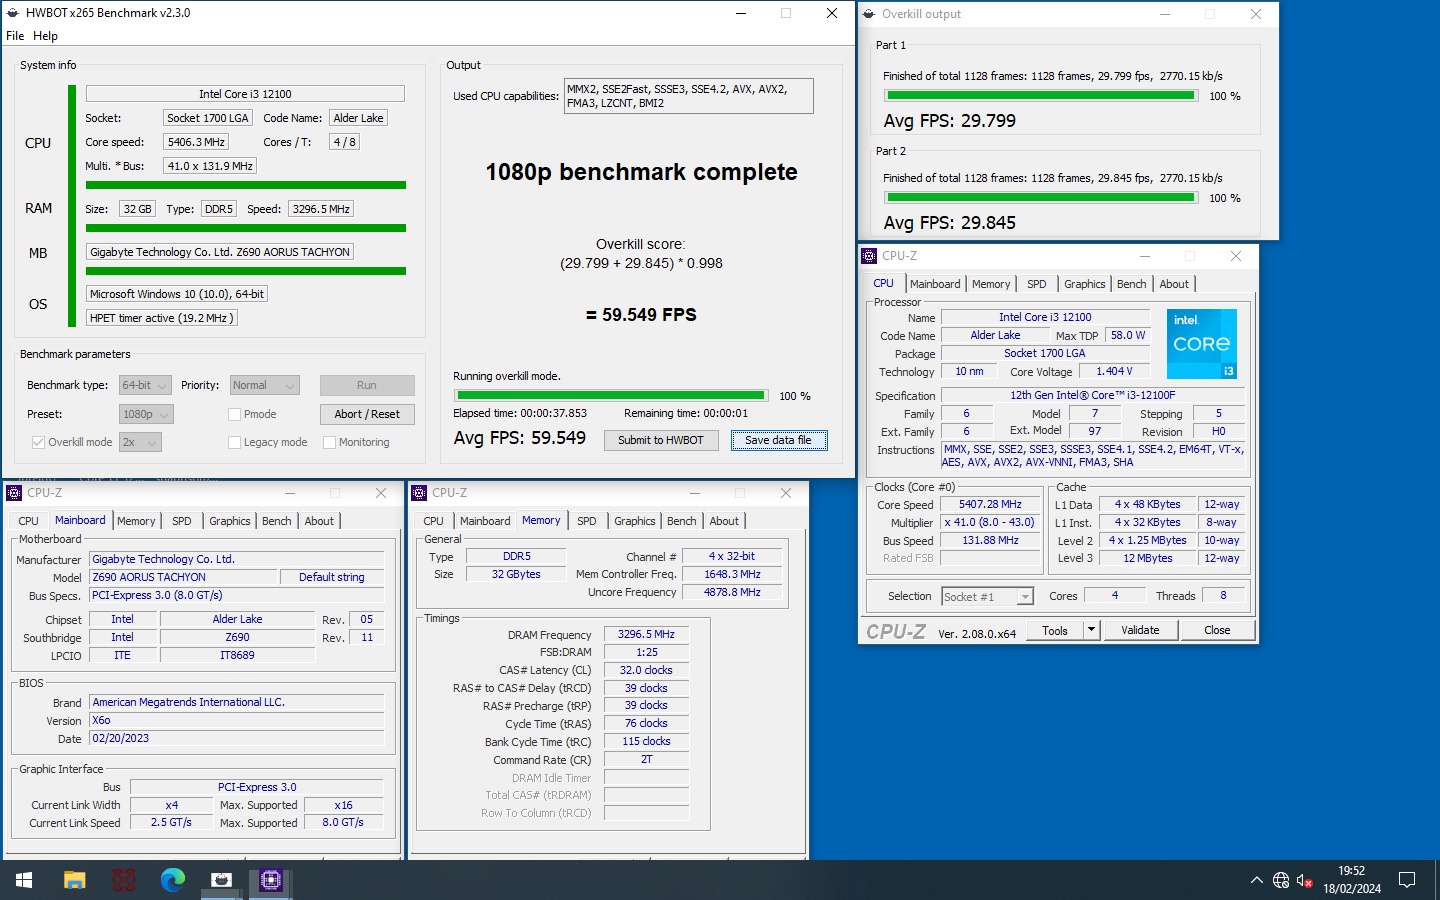1440x900 pixels.
Task: Open the Benchmark type 64-bit dropdown
Action: tap(145, 385)
